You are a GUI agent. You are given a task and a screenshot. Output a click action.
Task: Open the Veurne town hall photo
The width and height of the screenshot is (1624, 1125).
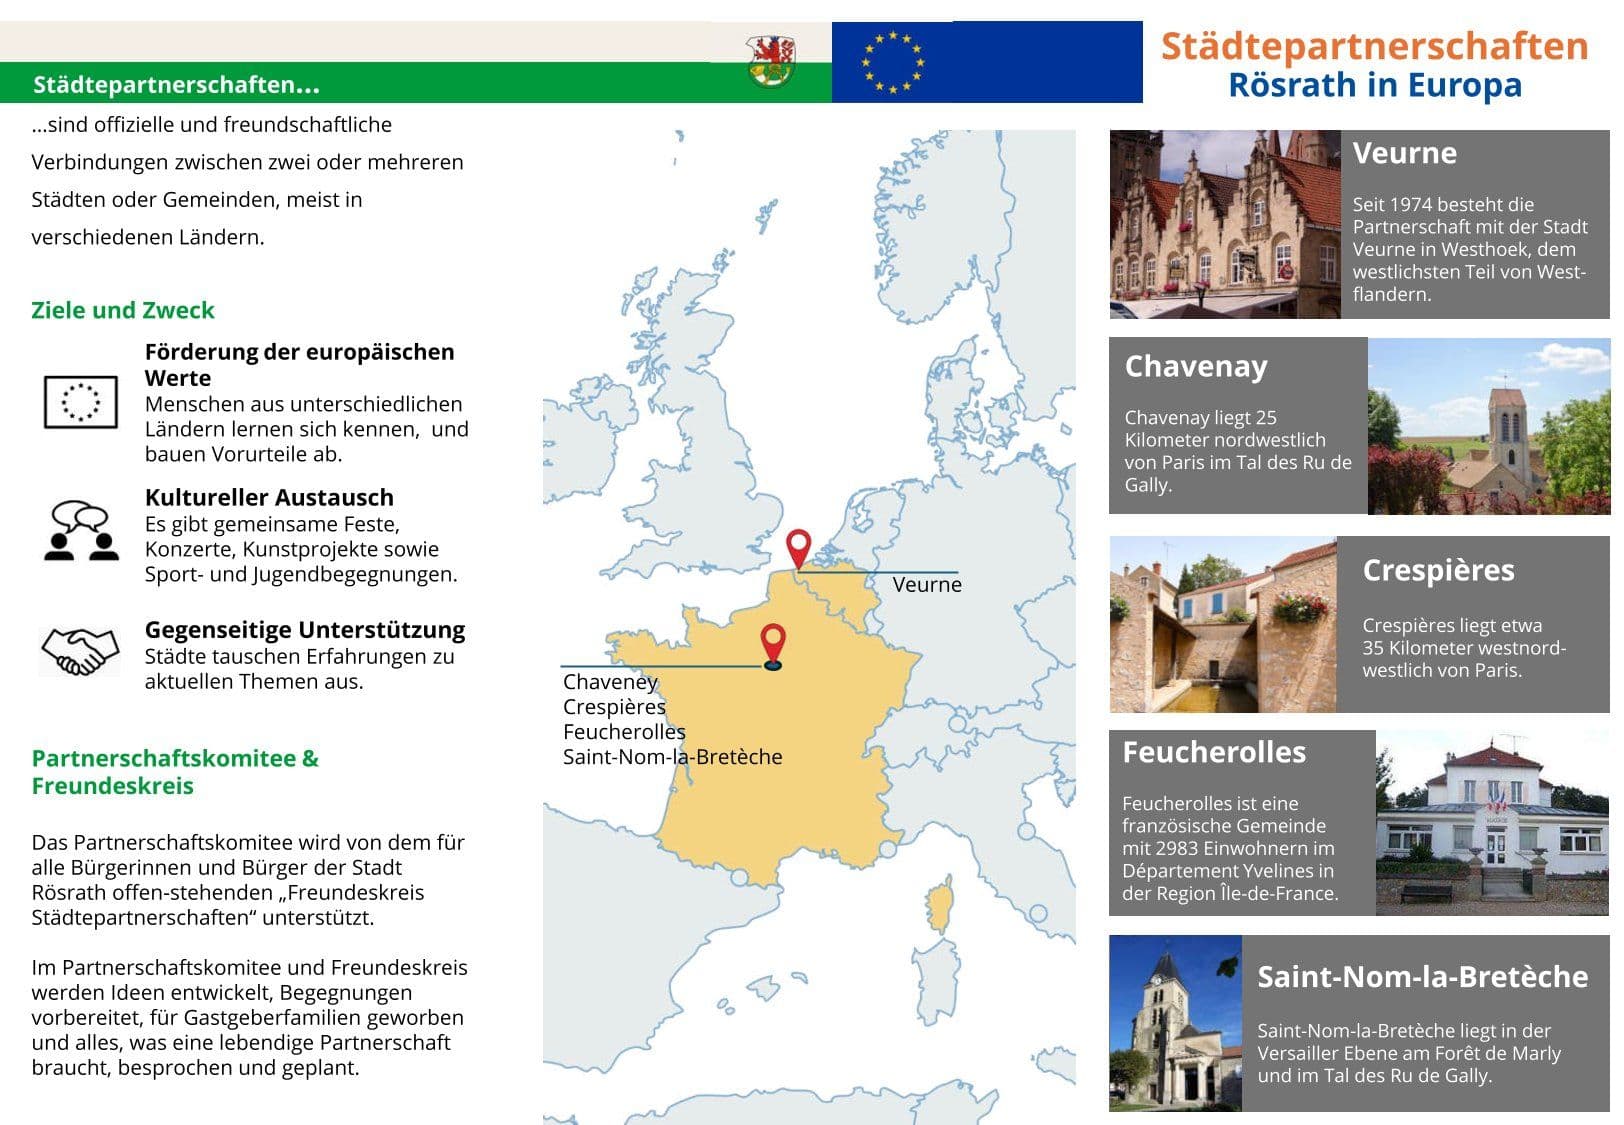(x=1225, y=224)
